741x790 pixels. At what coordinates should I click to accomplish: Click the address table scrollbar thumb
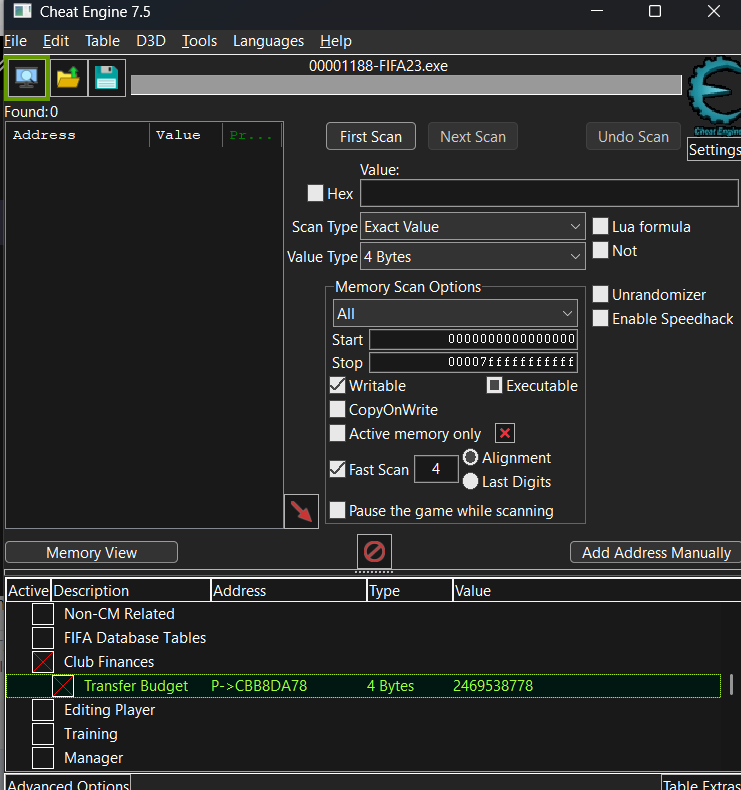[x=731, y=685]
